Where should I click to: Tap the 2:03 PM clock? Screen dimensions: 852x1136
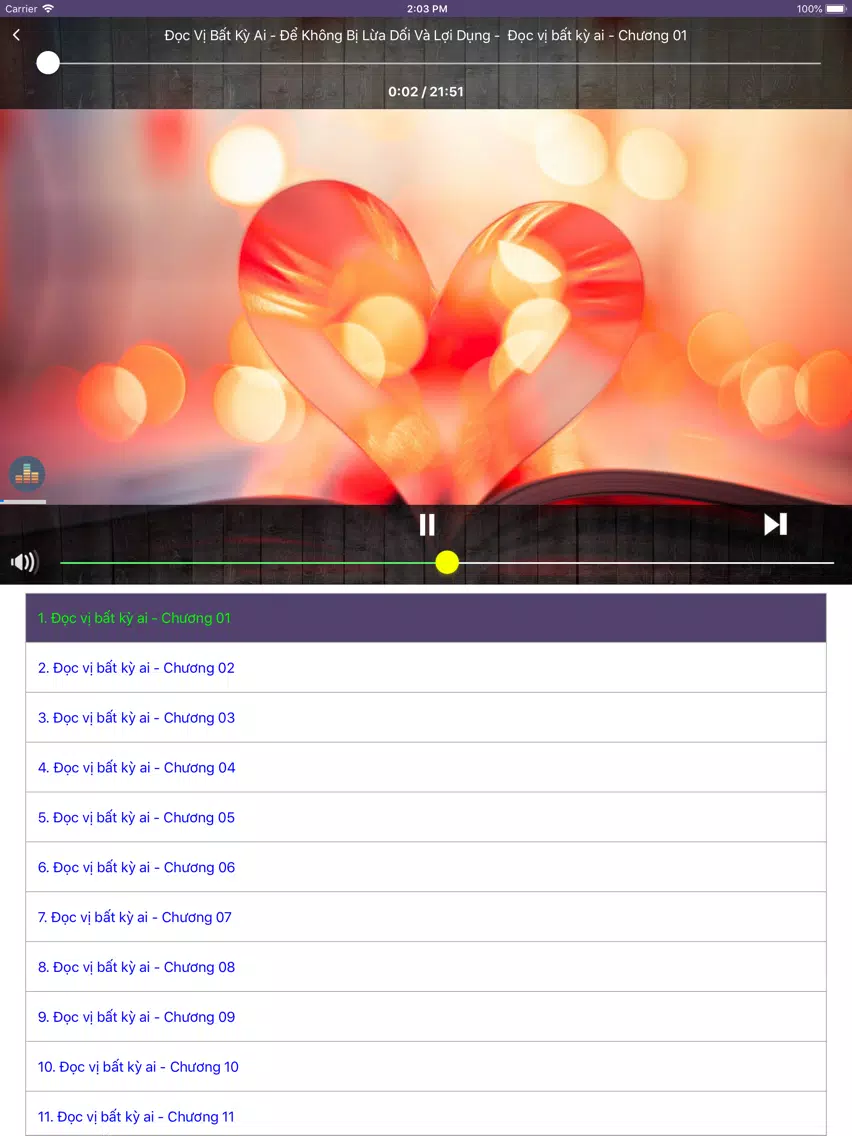click(427, 9)
